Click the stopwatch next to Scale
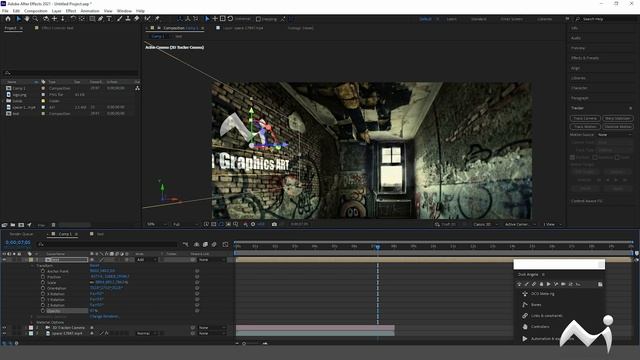640x360 pixels. pyautogui.click(x=43, y=282)
